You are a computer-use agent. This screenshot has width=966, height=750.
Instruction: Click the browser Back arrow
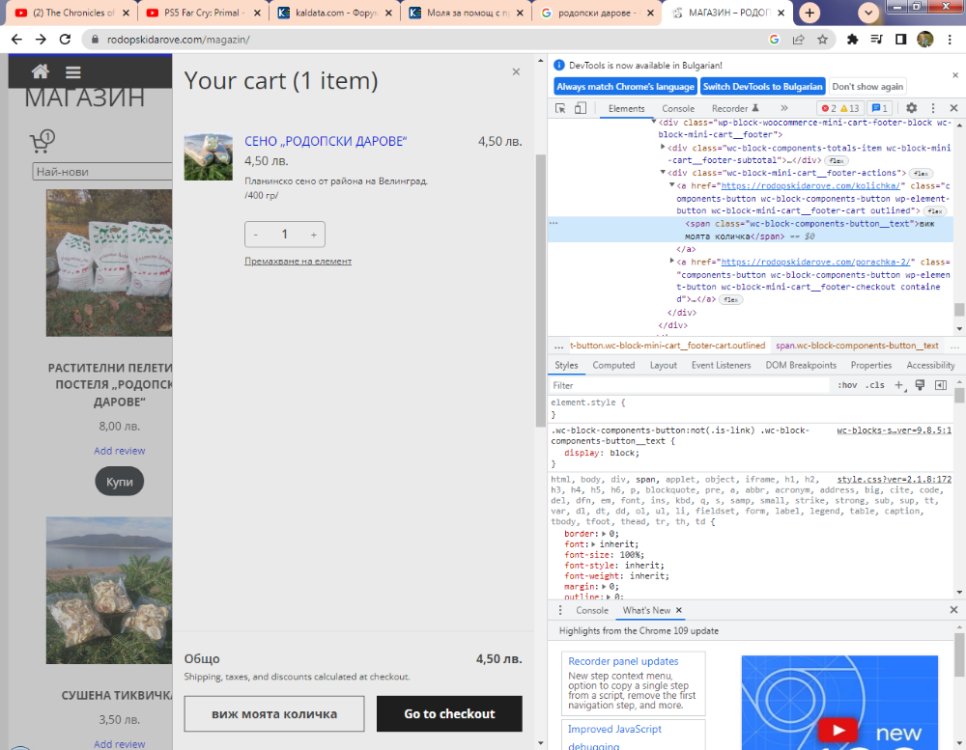pyautogui.click(x=17, y=39)
